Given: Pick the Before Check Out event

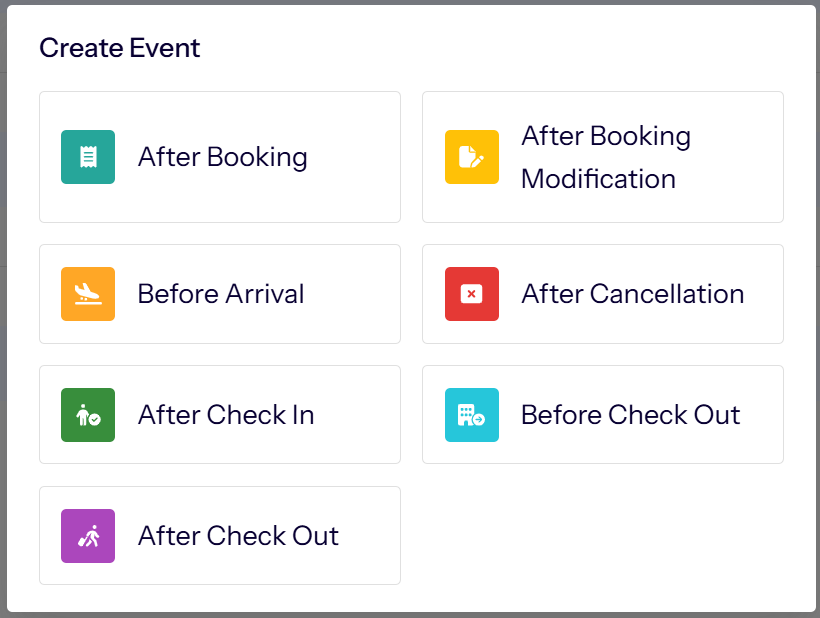Looking at the screenshot, I should point(631,415).
